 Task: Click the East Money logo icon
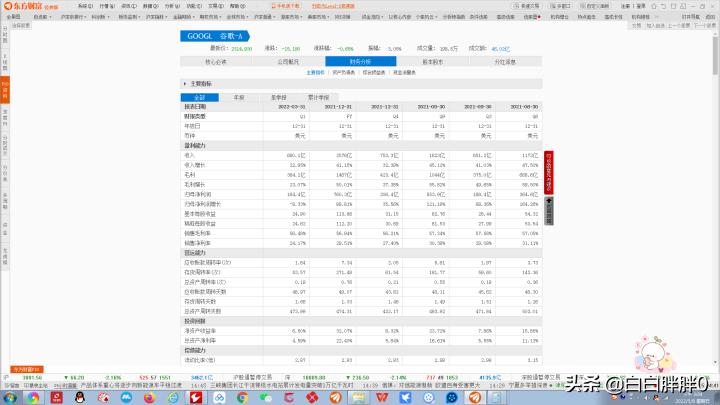click(x=8, y=6)
